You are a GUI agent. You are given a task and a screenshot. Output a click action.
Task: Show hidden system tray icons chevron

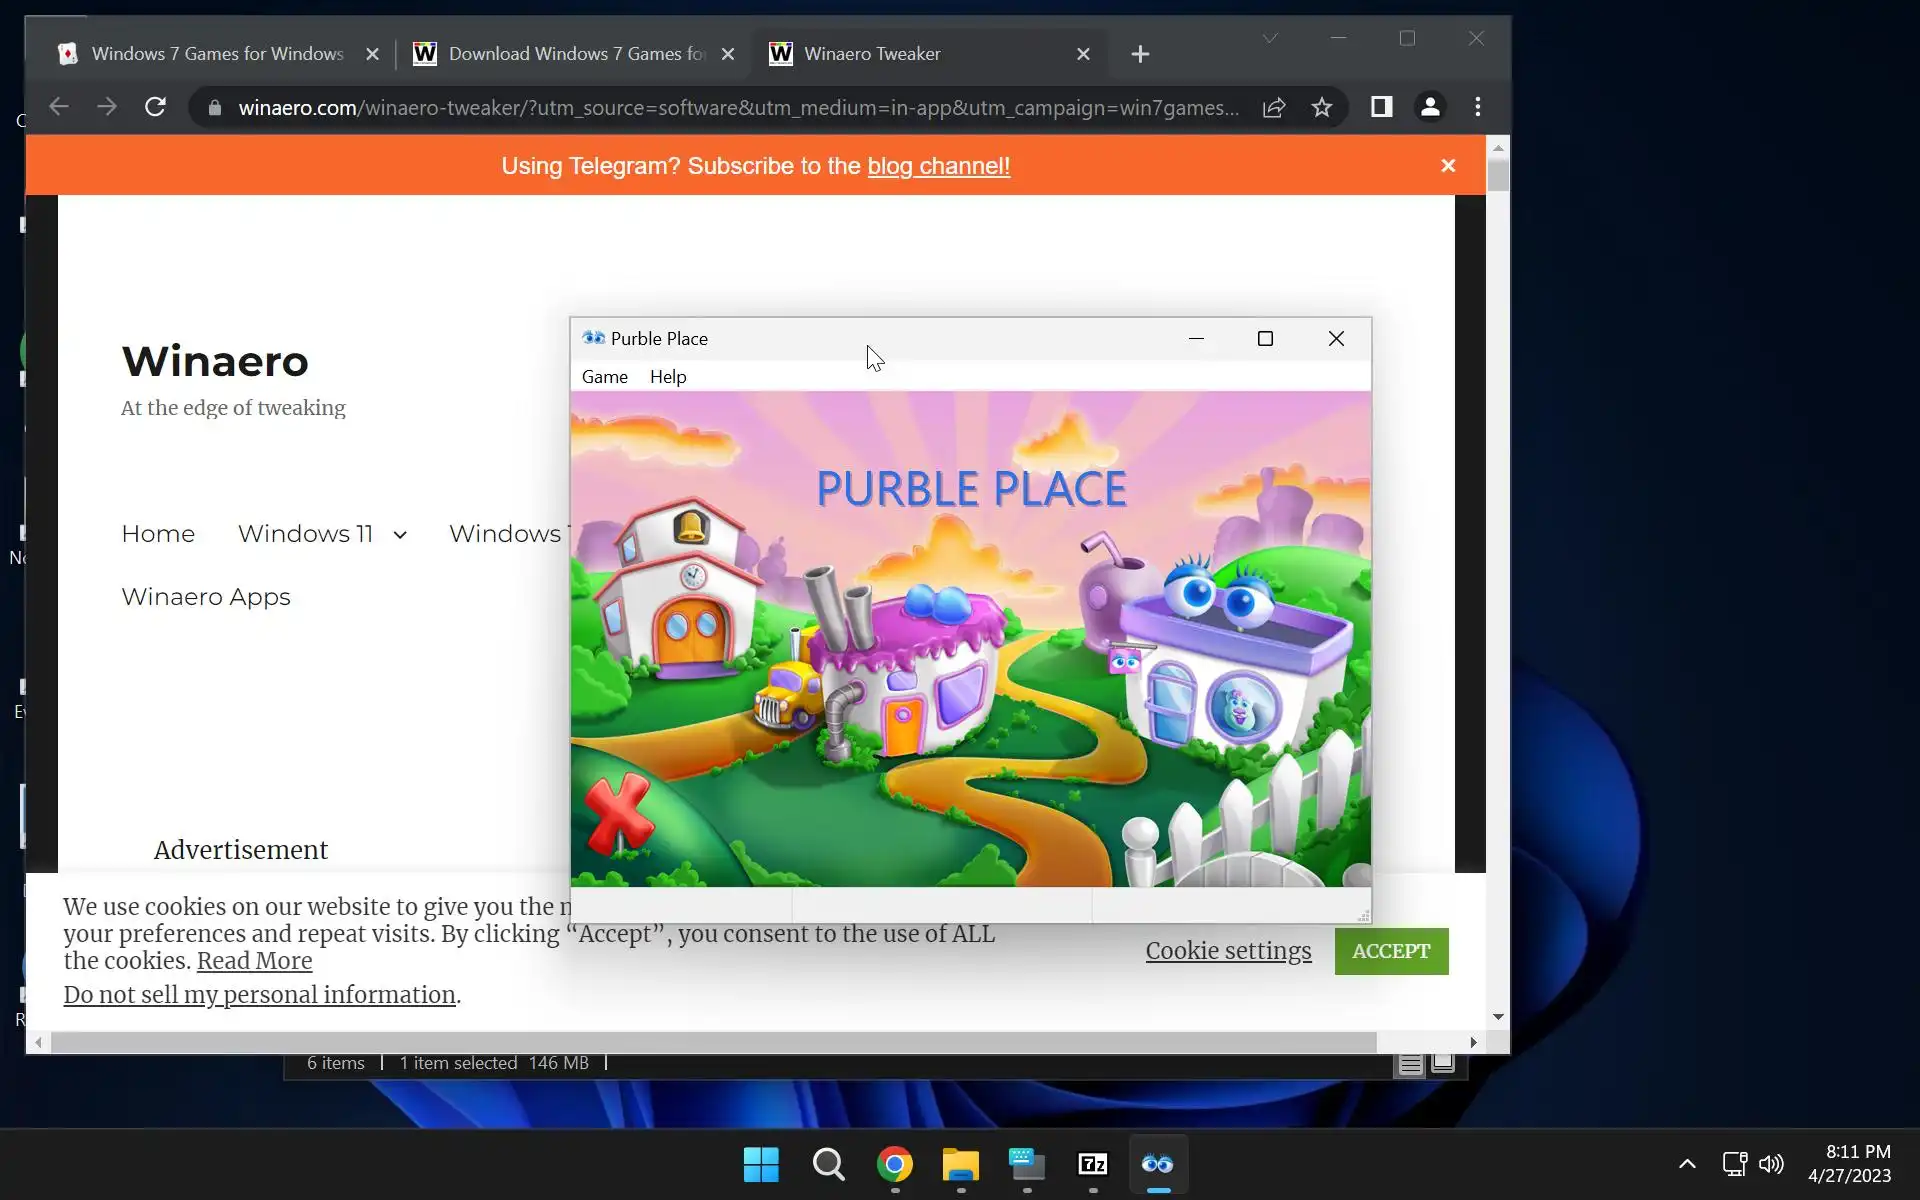pyautogui.click(x=1686, y=1163)
